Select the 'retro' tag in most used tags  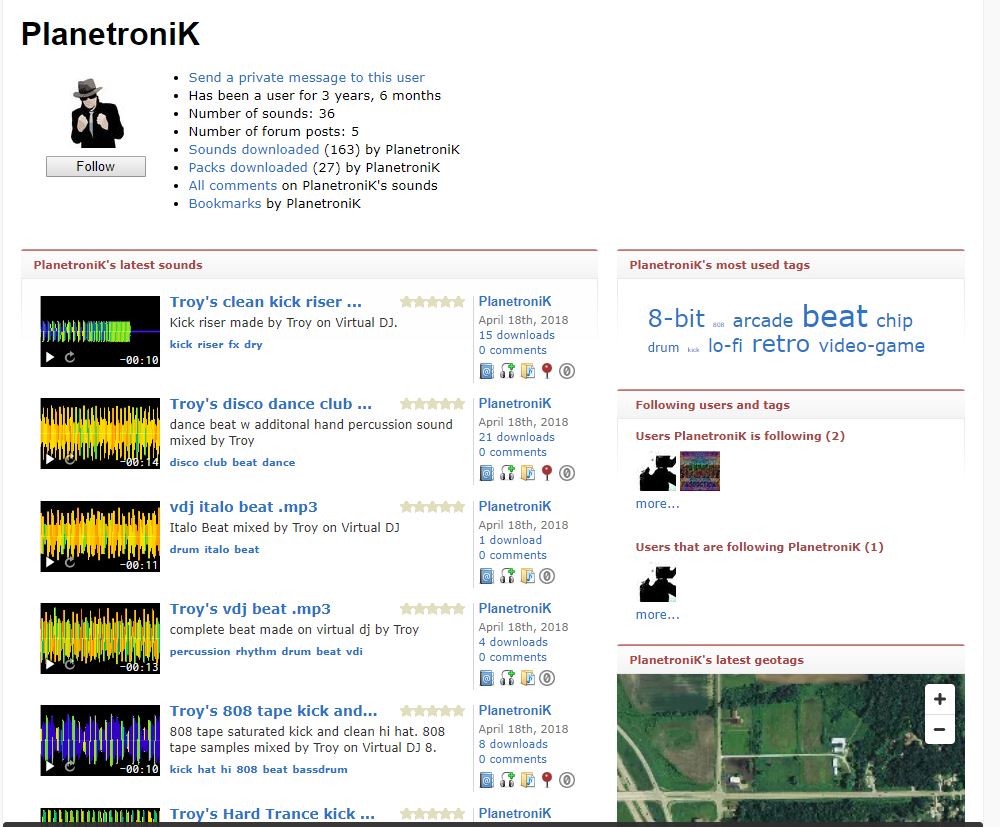pos(780,344)
